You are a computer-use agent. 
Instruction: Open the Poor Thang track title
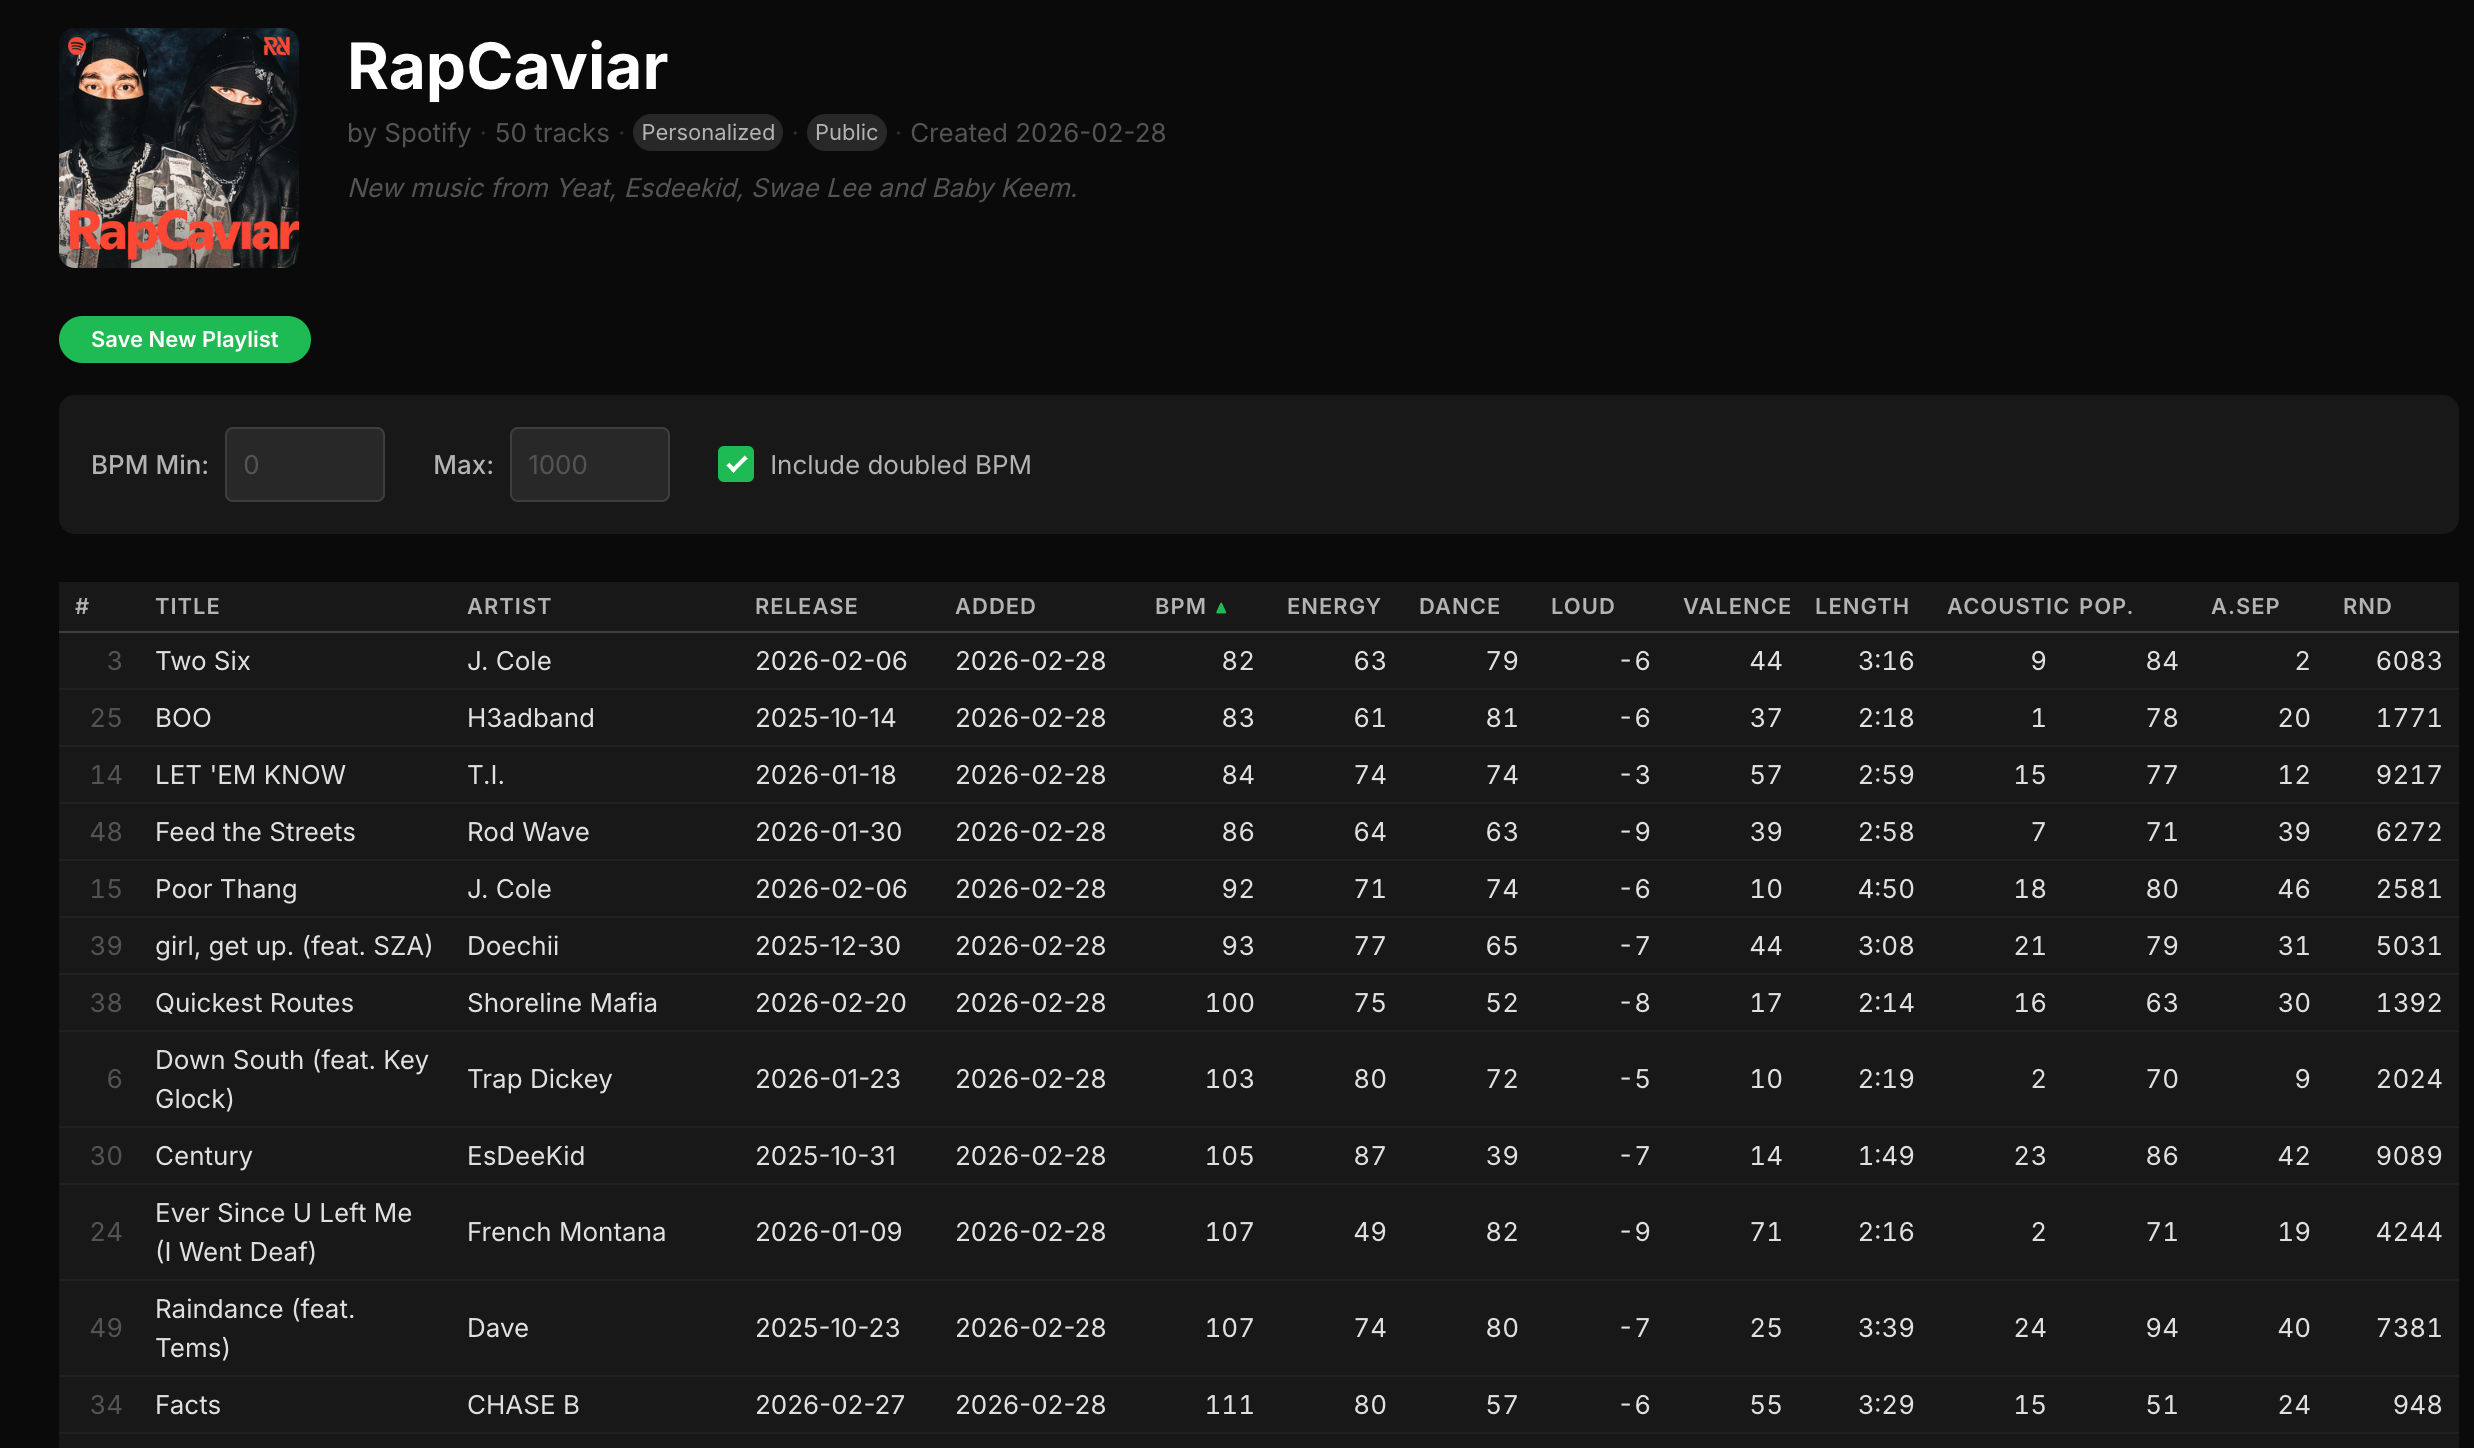point(226,889)
